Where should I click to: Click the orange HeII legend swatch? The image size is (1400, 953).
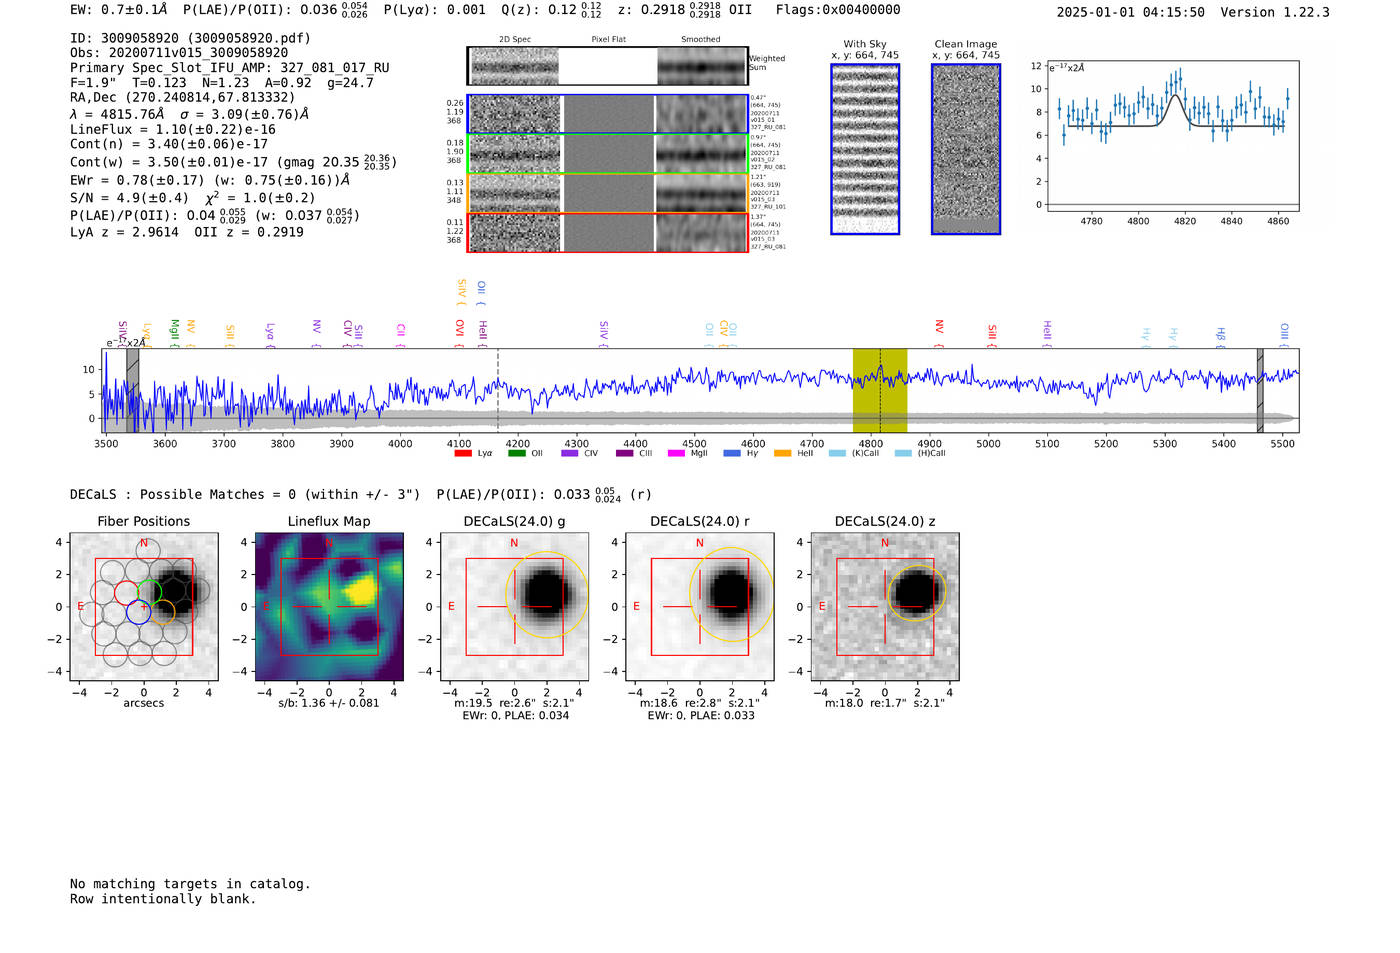pyautogui.click(x=783, y=453)
